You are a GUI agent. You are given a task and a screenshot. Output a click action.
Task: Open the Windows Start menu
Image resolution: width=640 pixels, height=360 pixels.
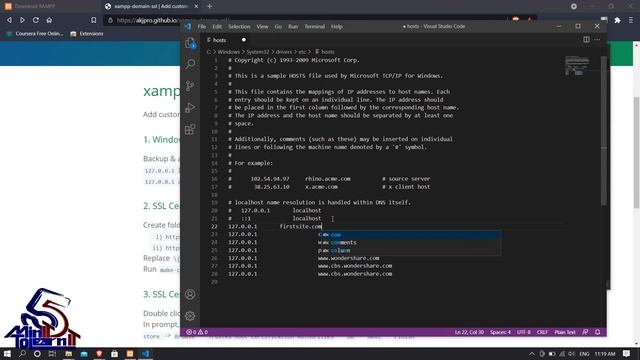(x=7, y=353)
